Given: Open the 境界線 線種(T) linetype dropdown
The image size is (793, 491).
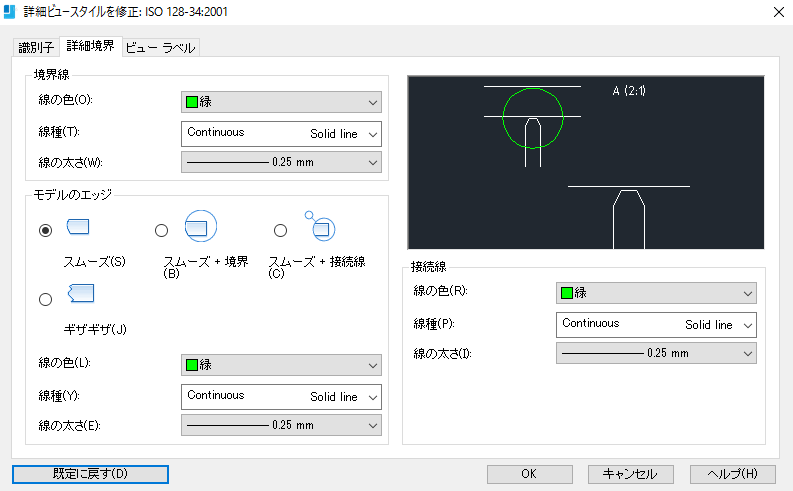Looking at the screenshot, I should pos(281,134).
